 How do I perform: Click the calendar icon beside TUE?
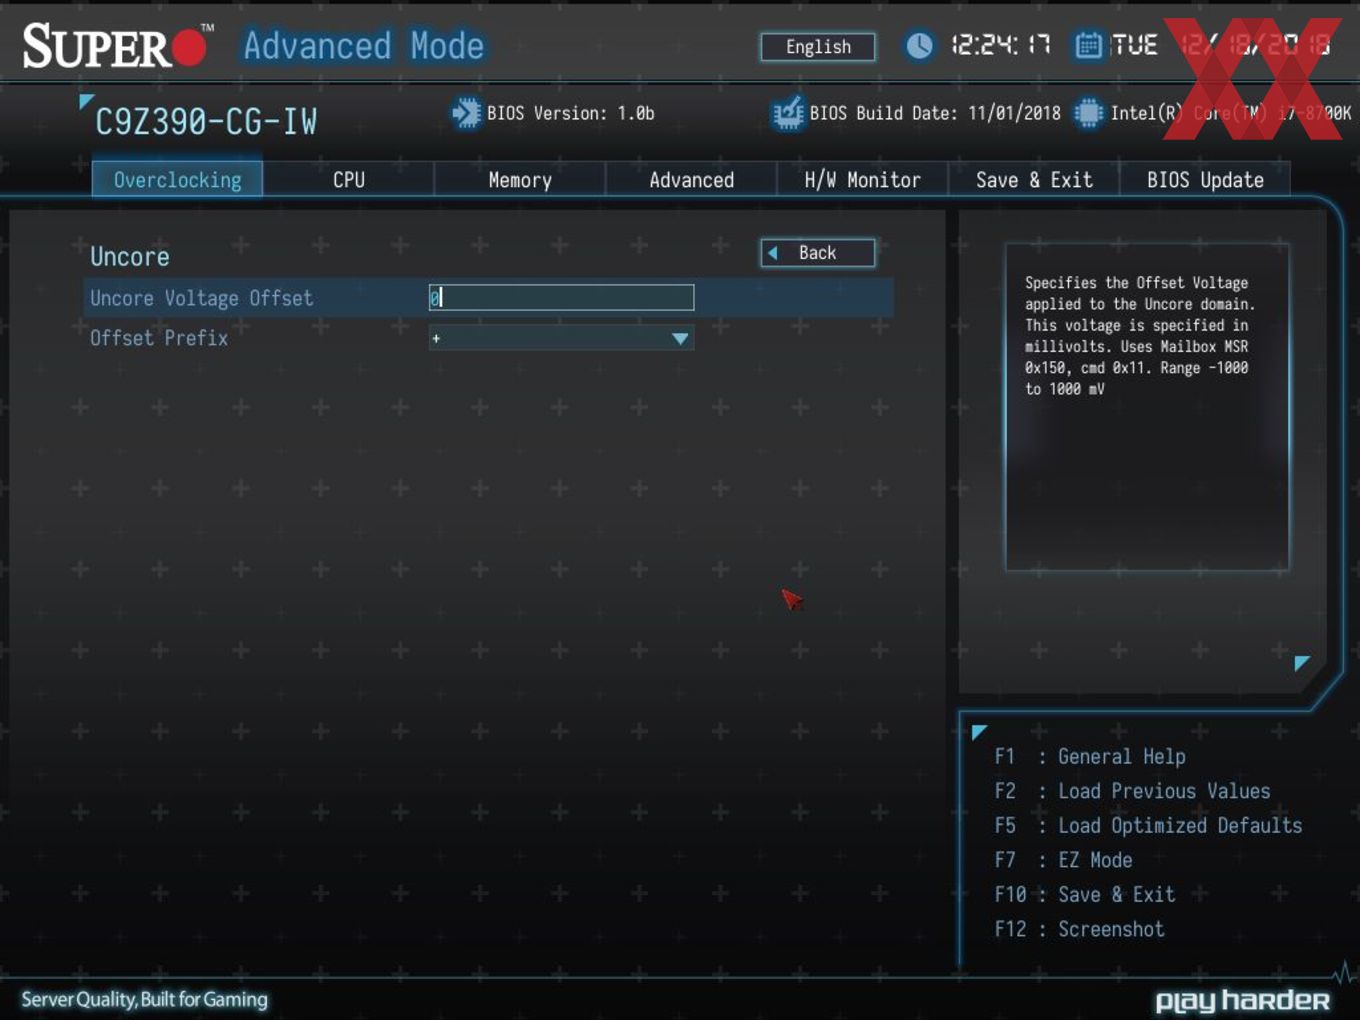point(1088,45)
